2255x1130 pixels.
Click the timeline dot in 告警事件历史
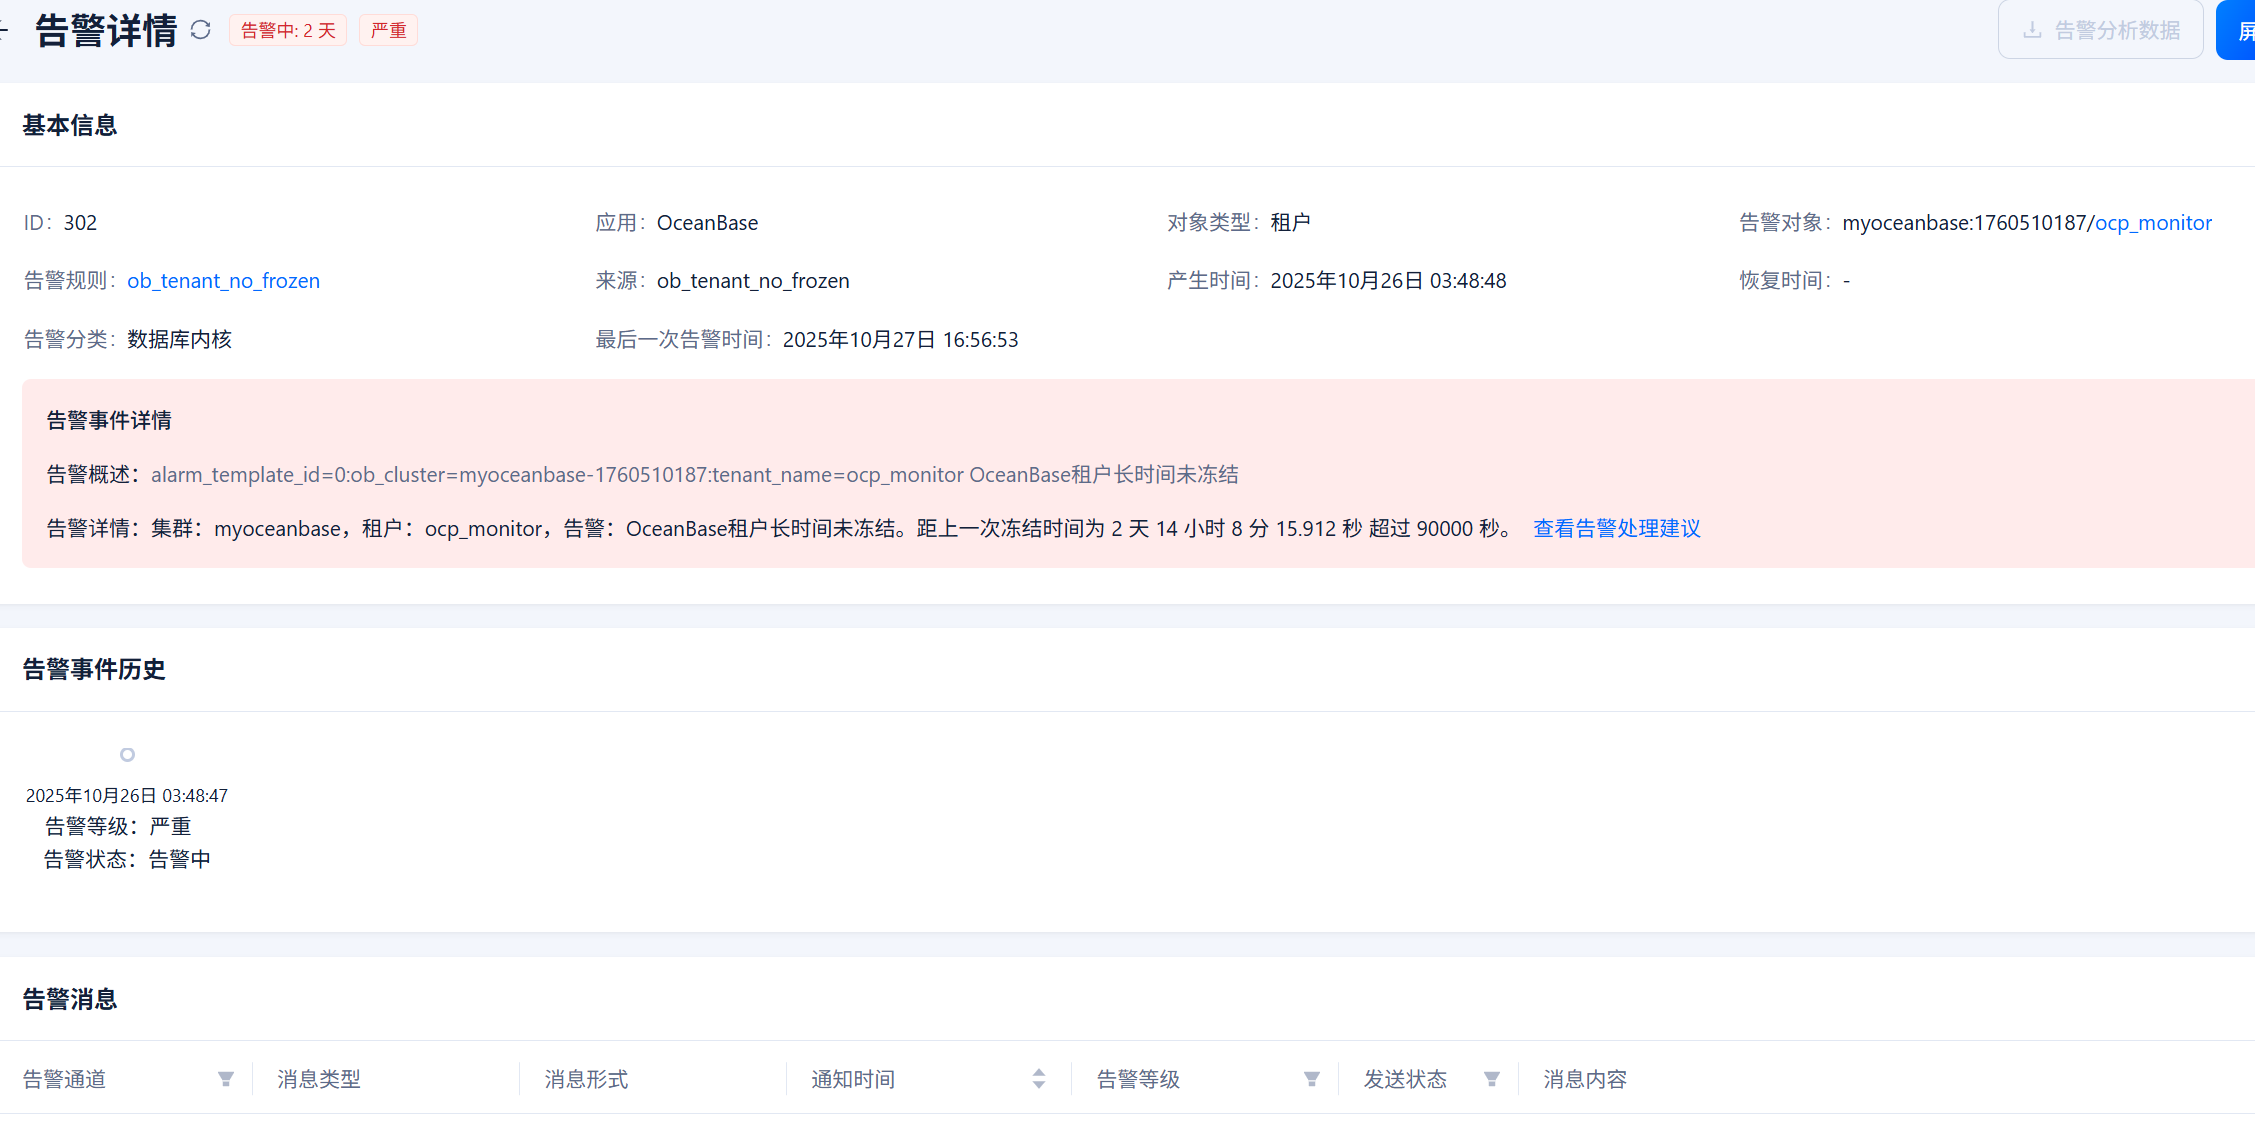click(127, 755)
